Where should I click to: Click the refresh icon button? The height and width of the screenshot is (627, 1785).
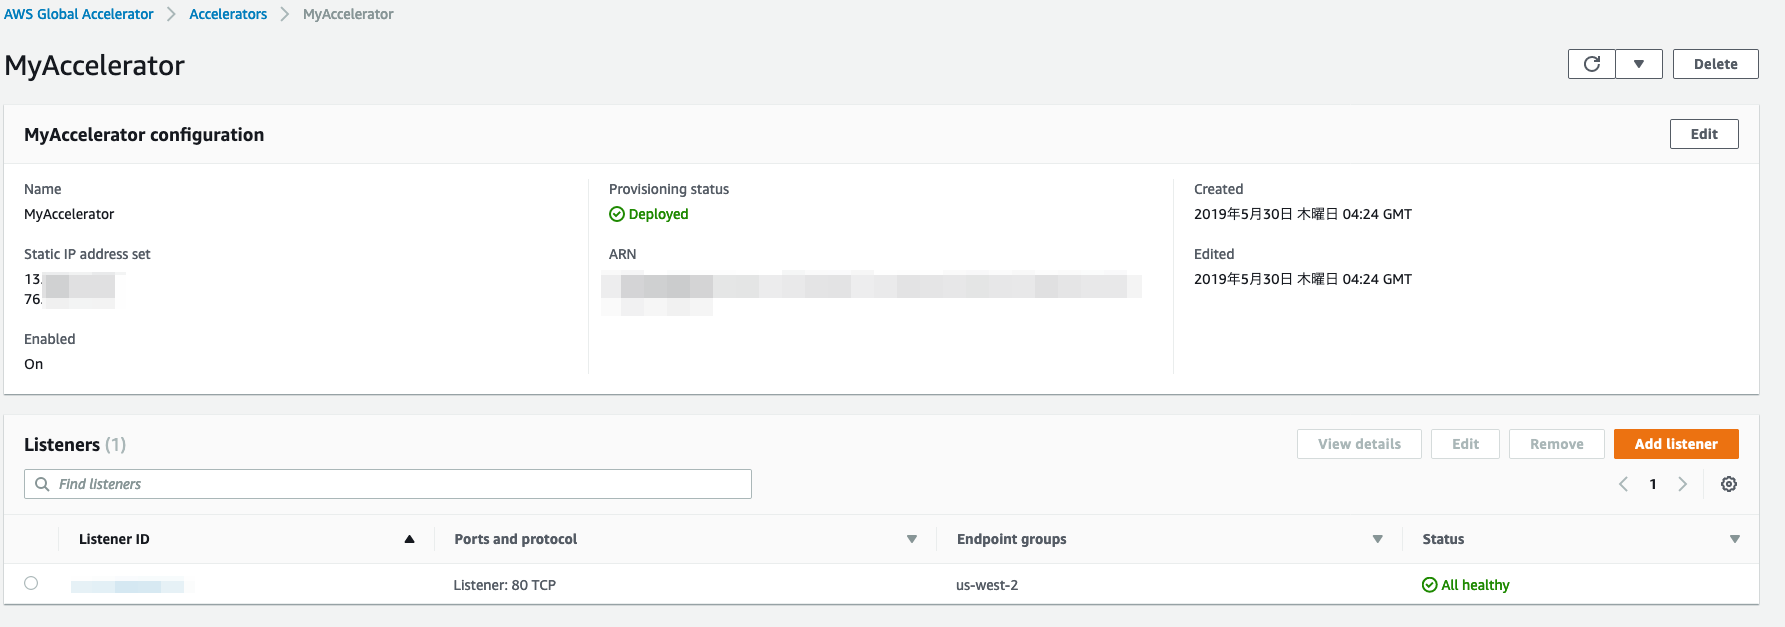coord(1591,64)
